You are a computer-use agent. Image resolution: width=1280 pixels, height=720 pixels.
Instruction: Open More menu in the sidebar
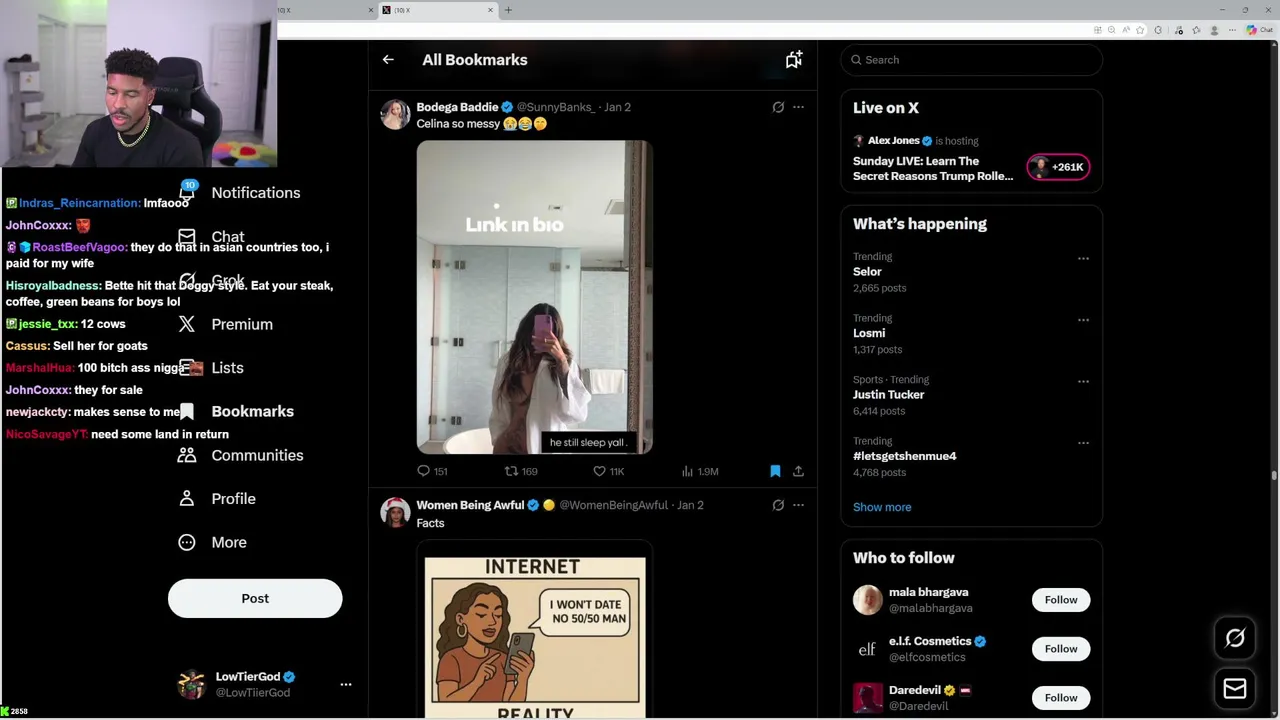tap(213, 542)
